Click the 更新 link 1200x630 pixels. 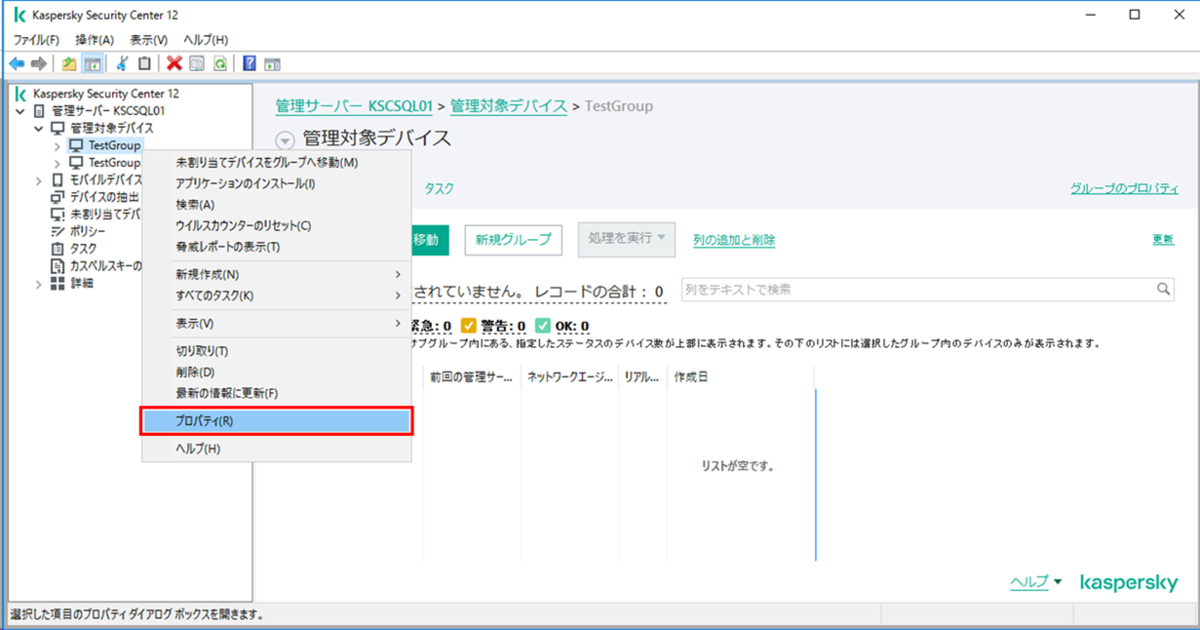(x=1163, y=240)
